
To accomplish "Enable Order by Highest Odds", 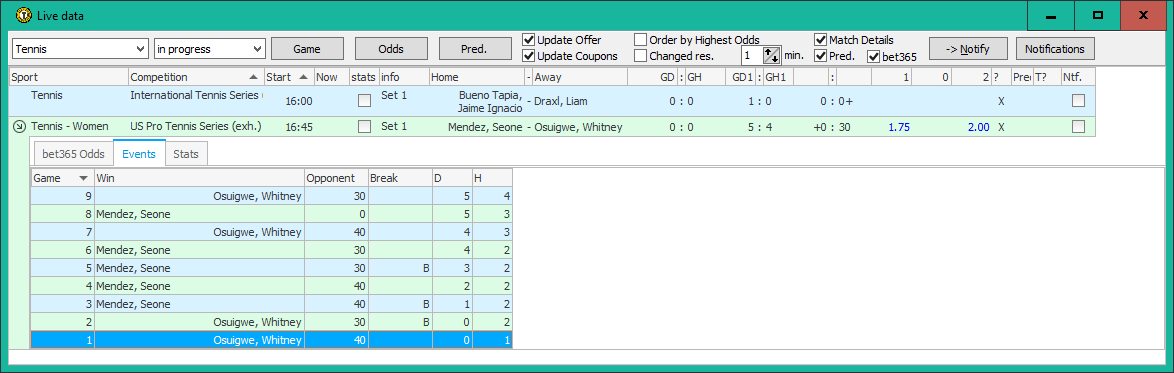I will (x=641, y=40).
